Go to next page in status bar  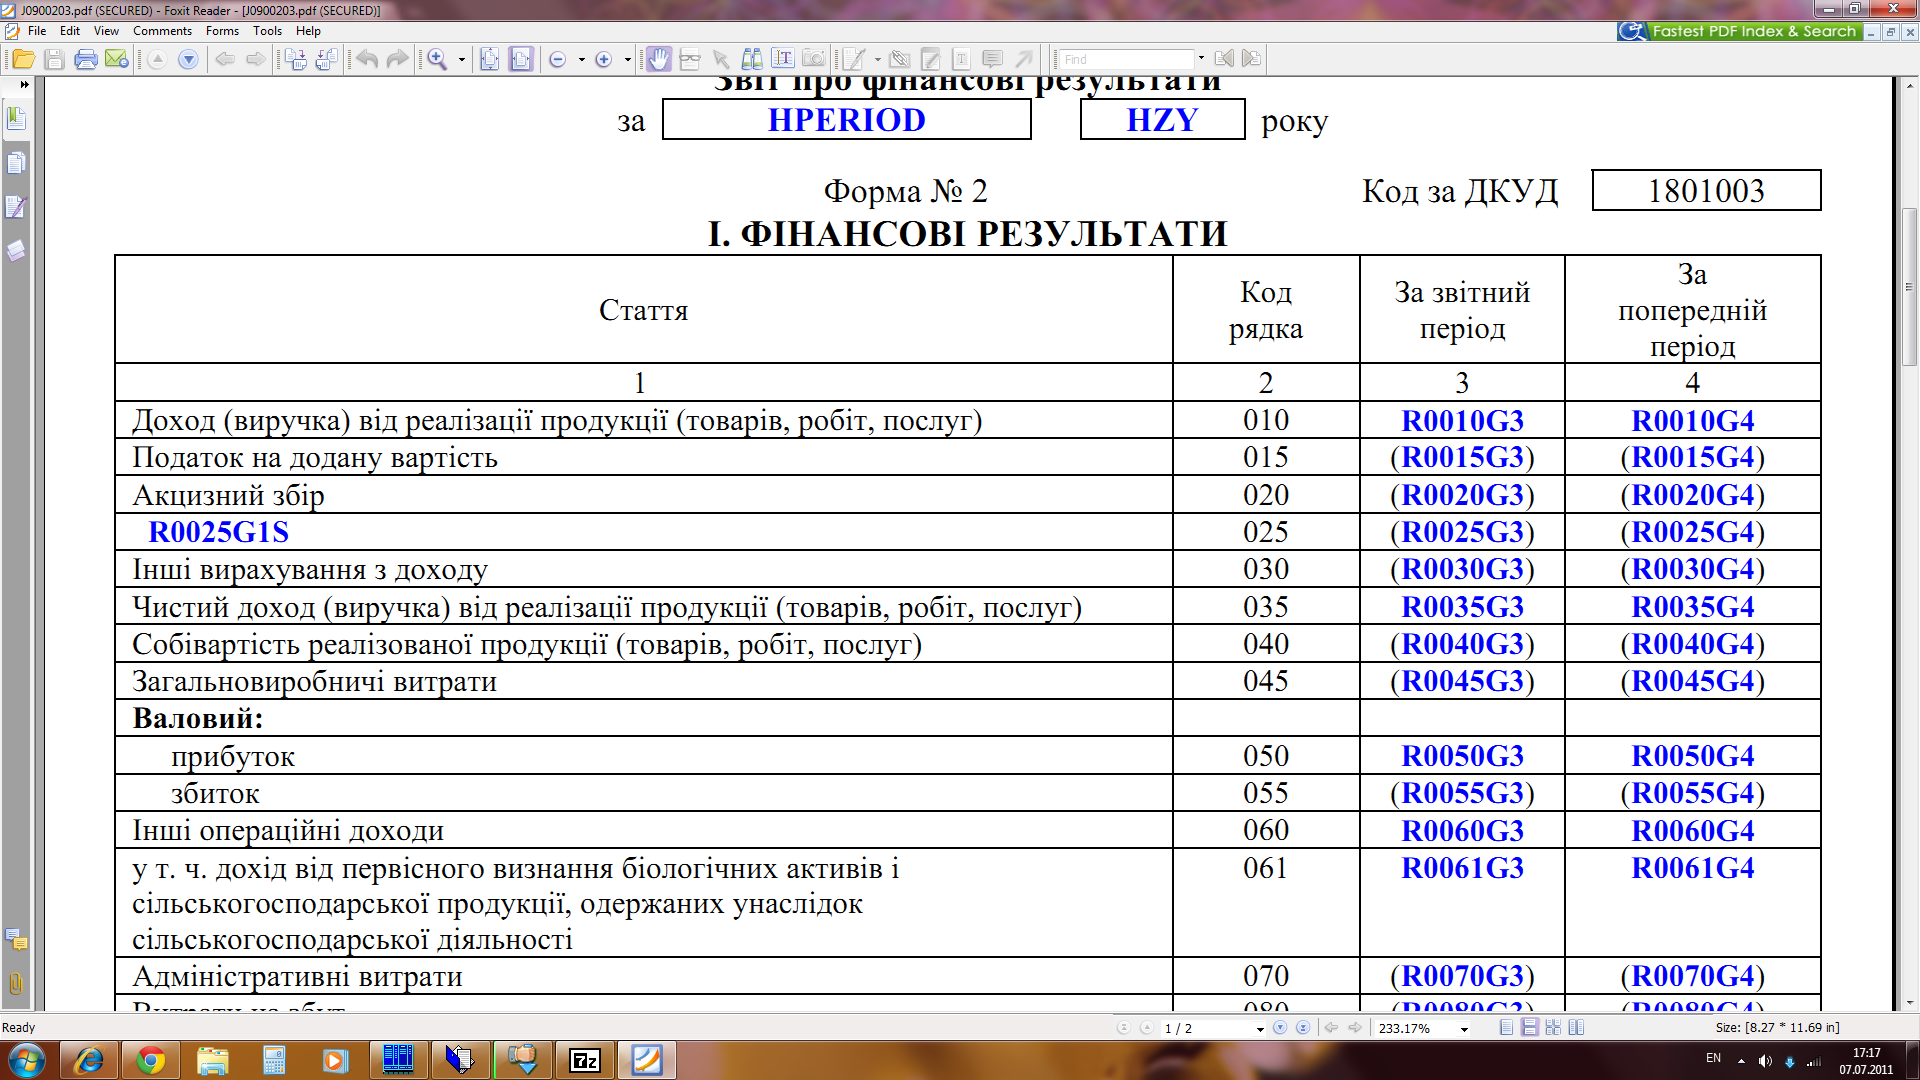[1279, 1028]
